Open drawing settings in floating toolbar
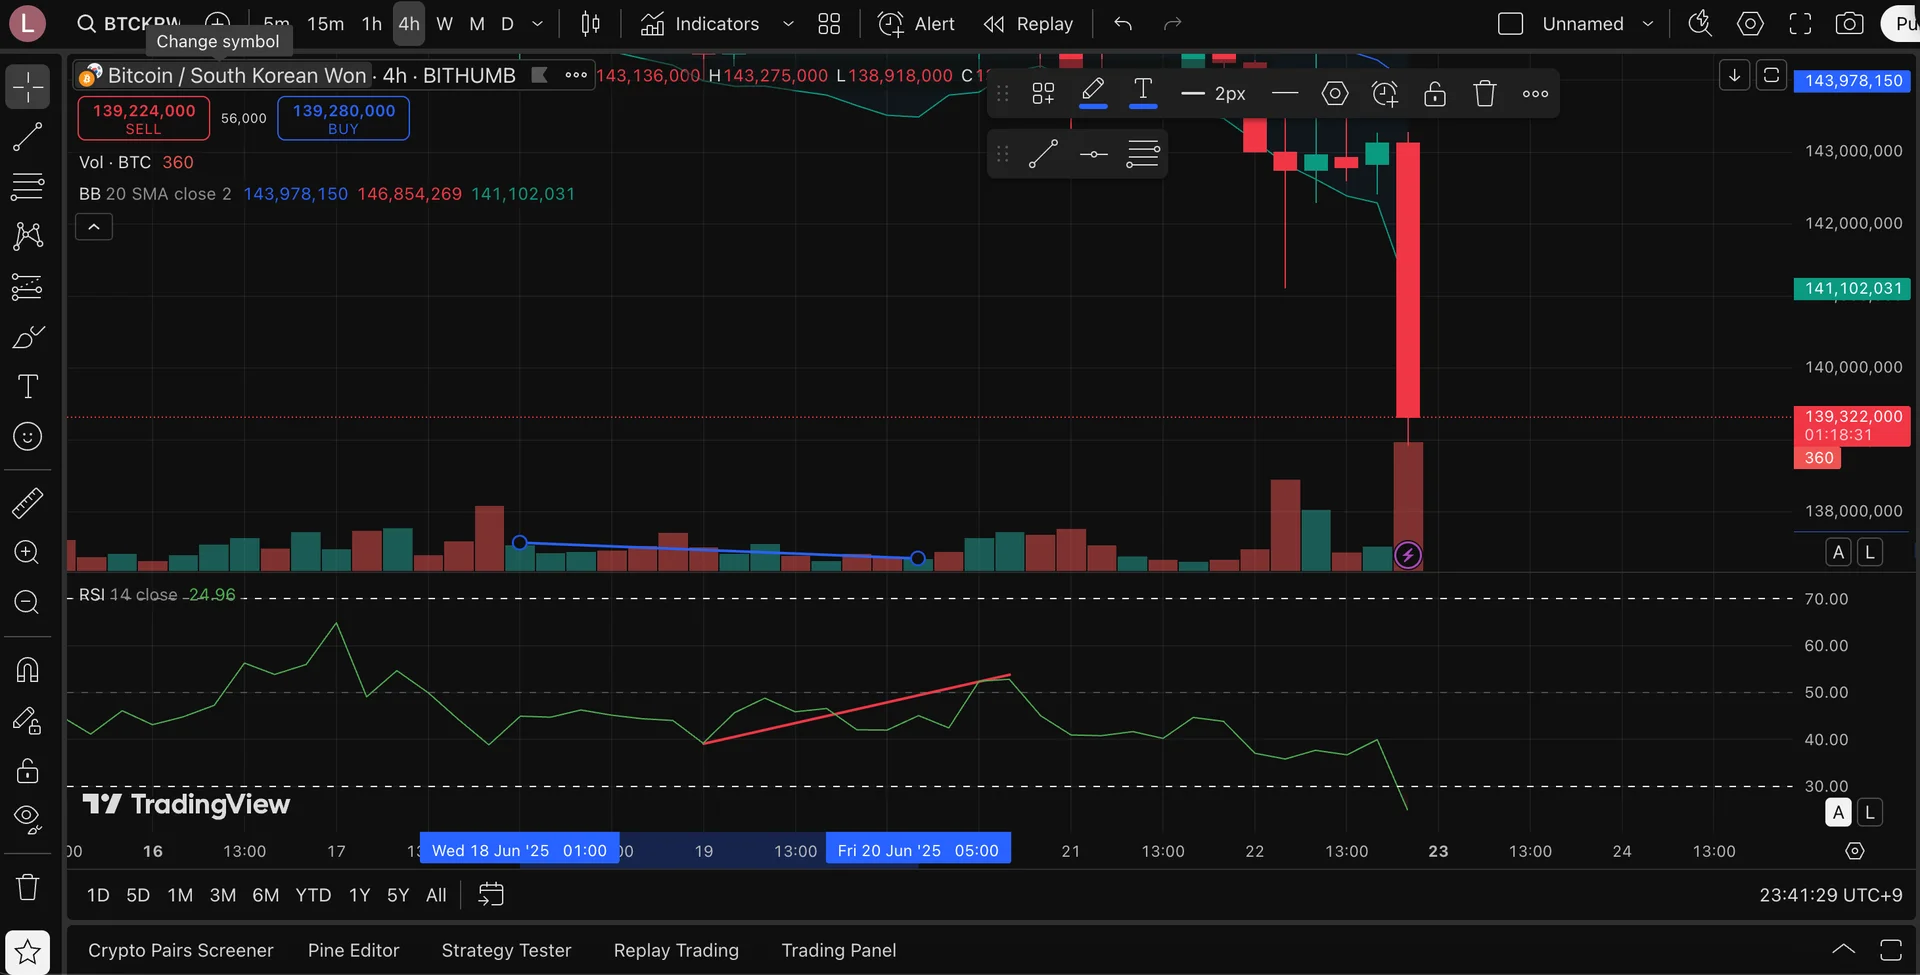 tap(1335, 93)
